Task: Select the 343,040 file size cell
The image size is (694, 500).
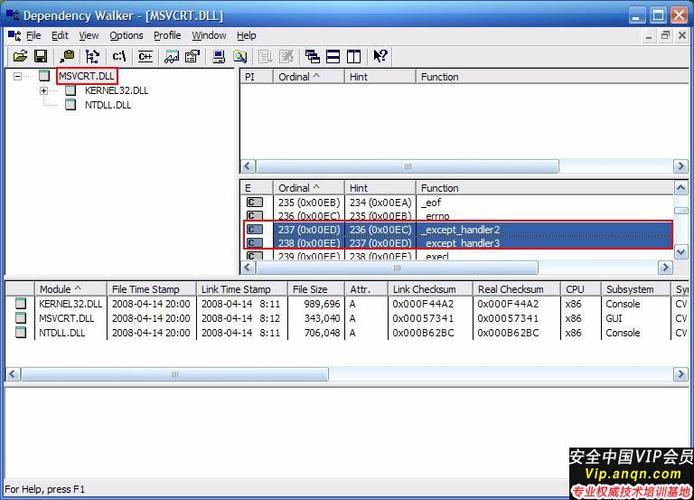Action: click(x=321, y=318)
